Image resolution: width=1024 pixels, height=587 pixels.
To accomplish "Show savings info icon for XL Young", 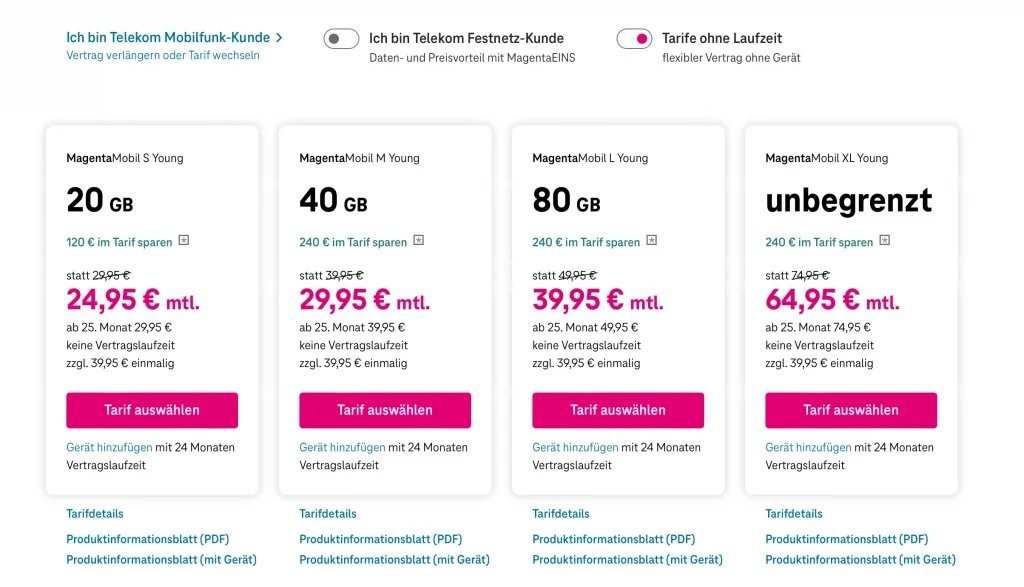I will click(x=885, y=241).
